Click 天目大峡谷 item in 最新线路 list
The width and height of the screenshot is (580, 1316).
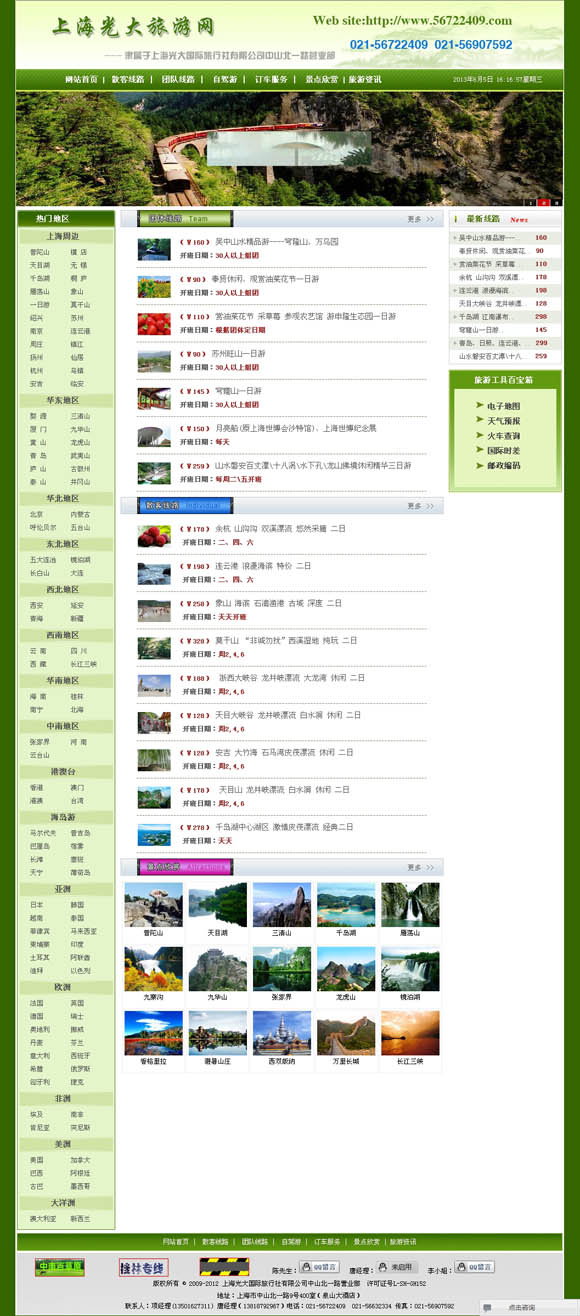491,303
